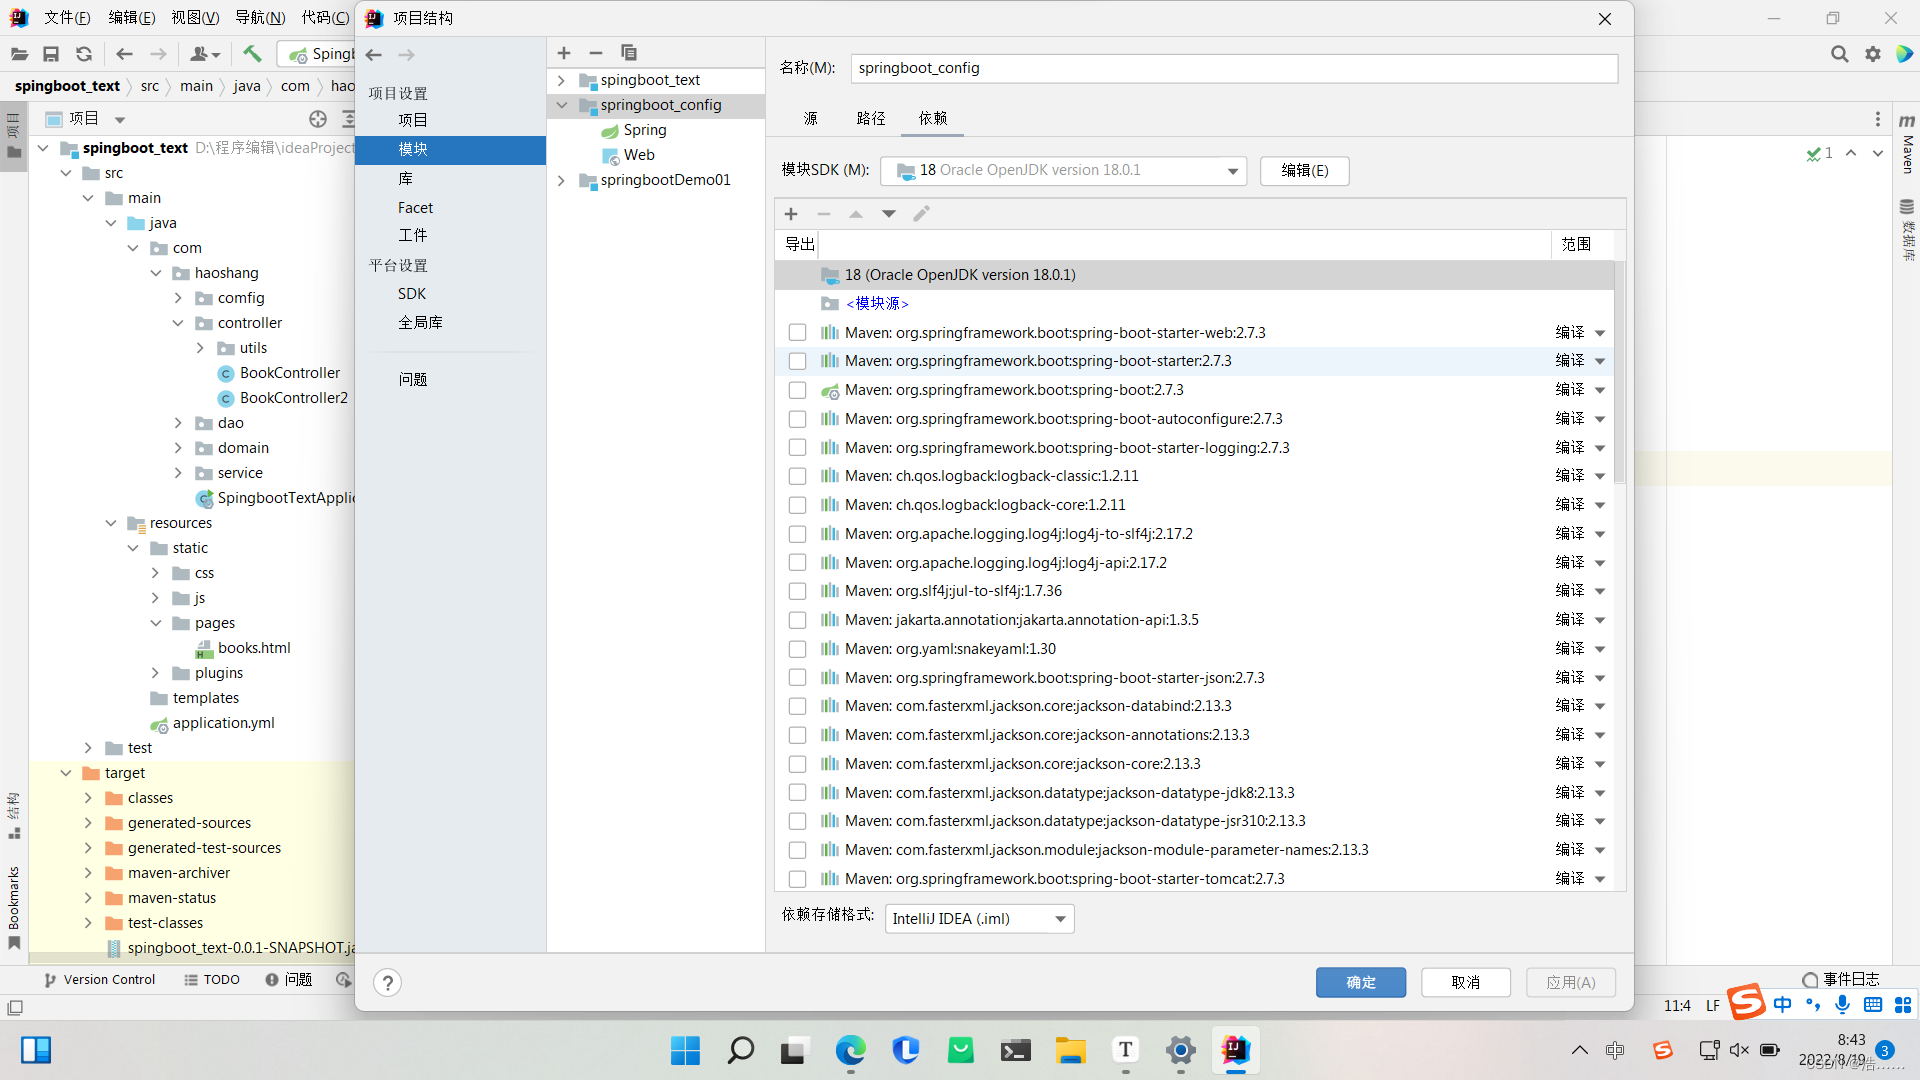Image resolution: width=1920 pixels, height=1080 pixels.
Task: Collapse the springboot_config module node
Action: (x=562, y=105)
